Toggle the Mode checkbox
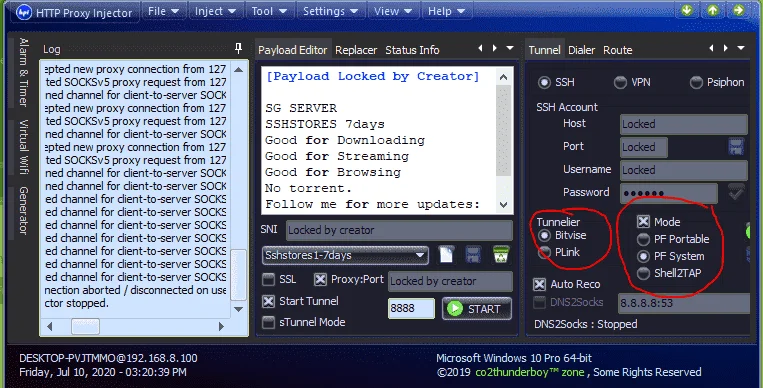The image size is (763, 388). point(643,222)
